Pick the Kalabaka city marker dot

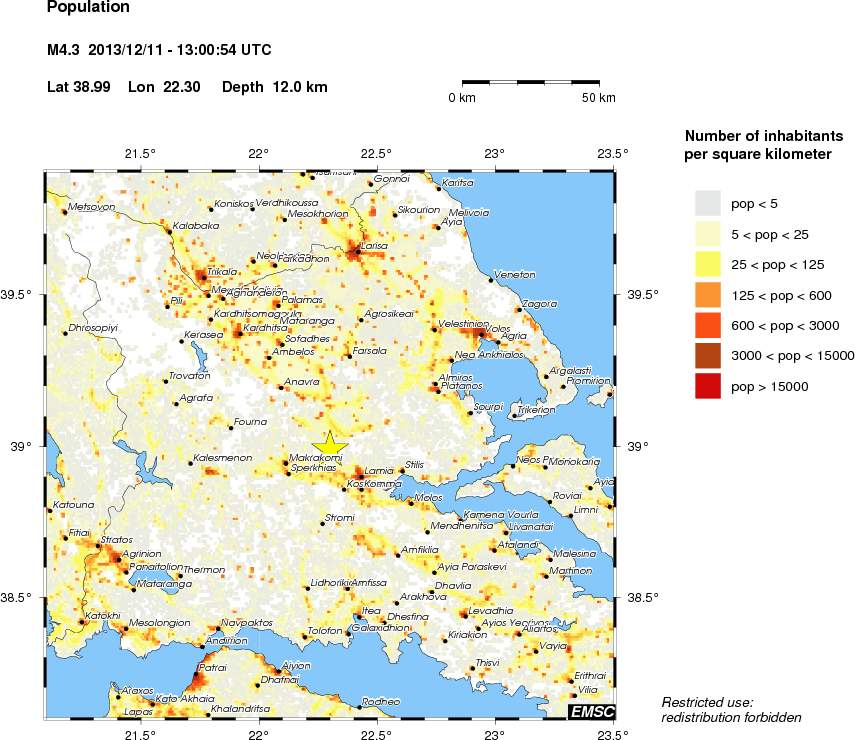[x=168, y=231]
